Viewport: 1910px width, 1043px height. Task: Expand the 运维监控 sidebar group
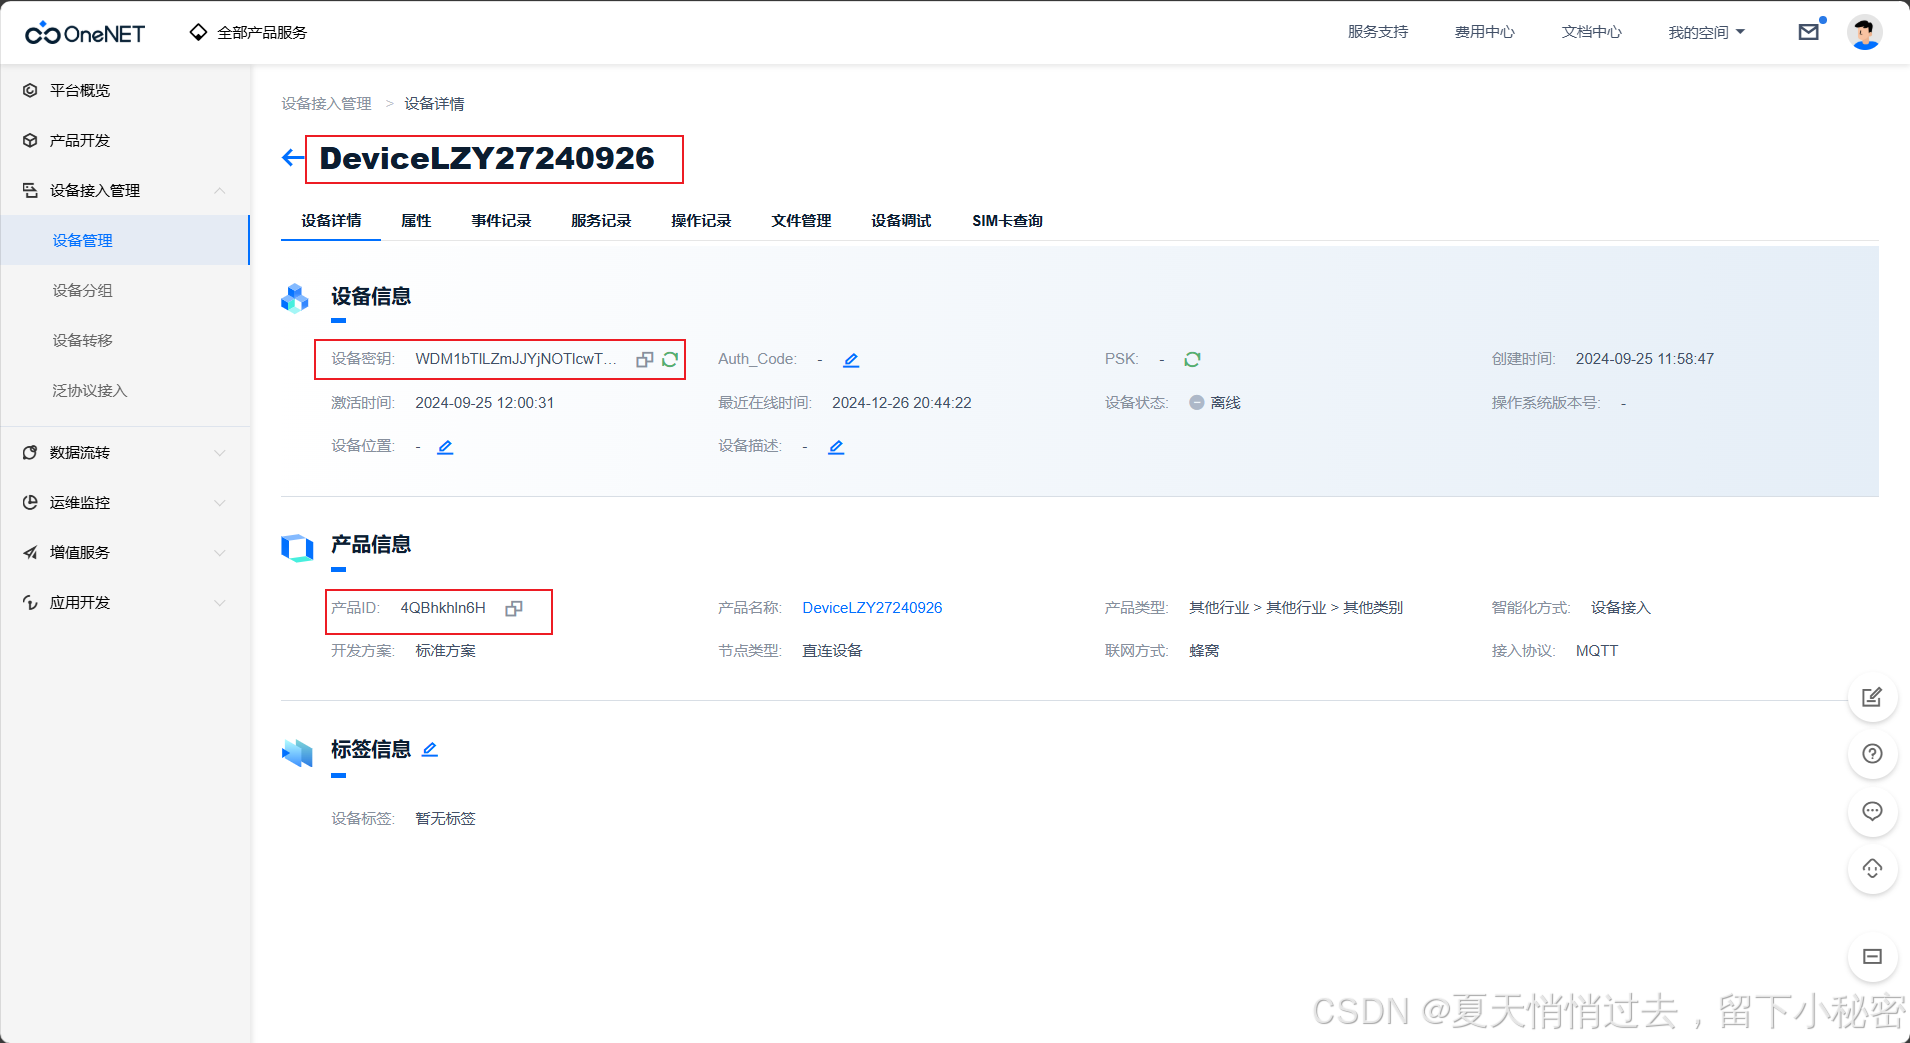(125, 502)
